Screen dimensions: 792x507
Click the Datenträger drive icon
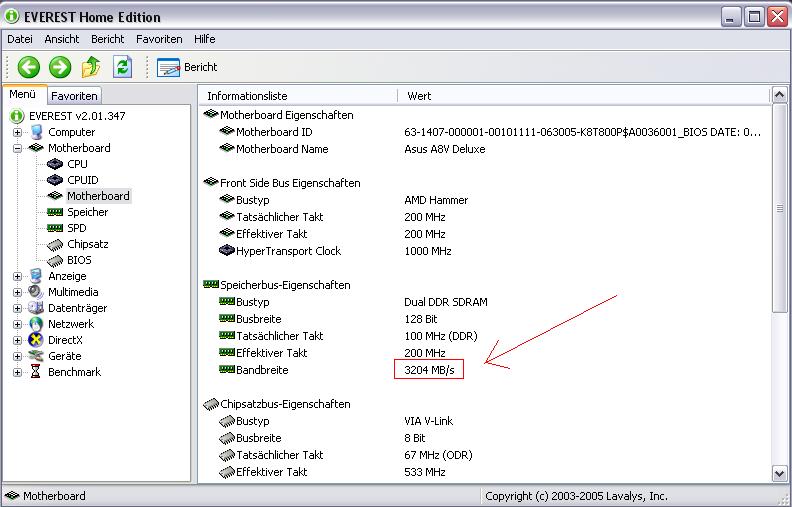pyautogui.click(x=36, y=308)
